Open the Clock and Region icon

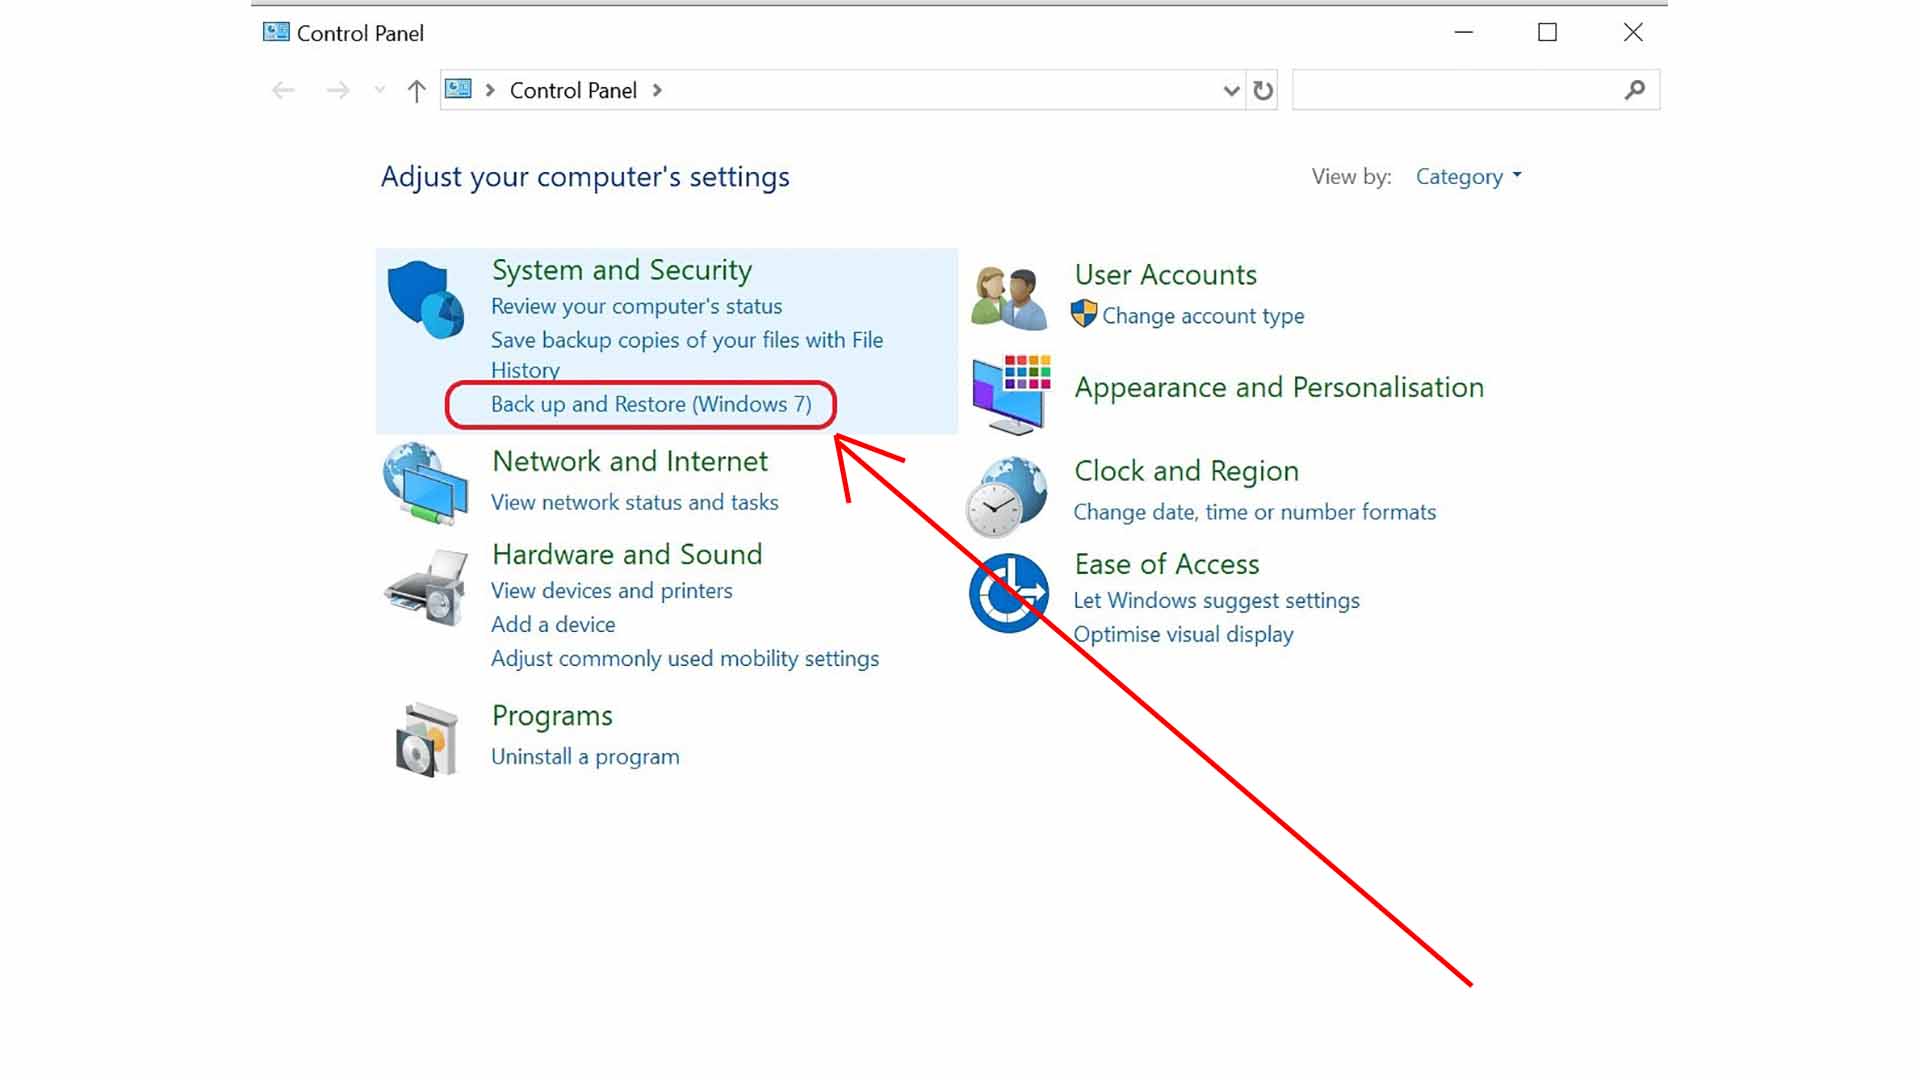pyautogui.click(x=1006, y=496)
